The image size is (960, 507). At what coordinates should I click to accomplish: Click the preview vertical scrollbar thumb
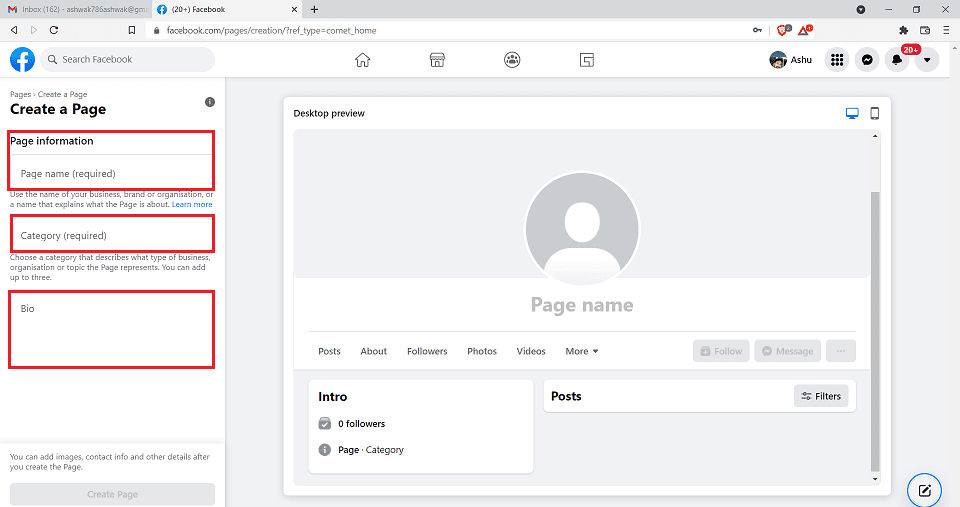(x=875, y=331)
